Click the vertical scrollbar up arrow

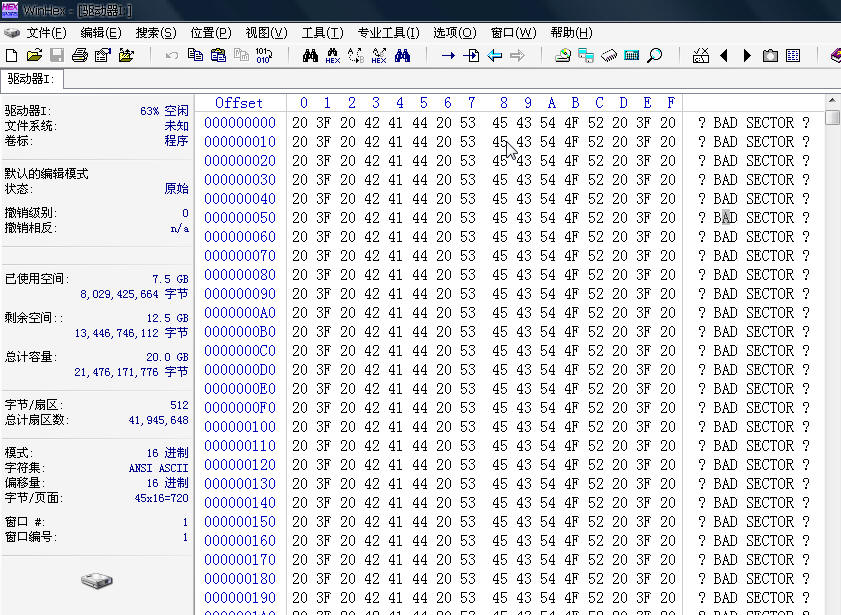coord(833,102)
